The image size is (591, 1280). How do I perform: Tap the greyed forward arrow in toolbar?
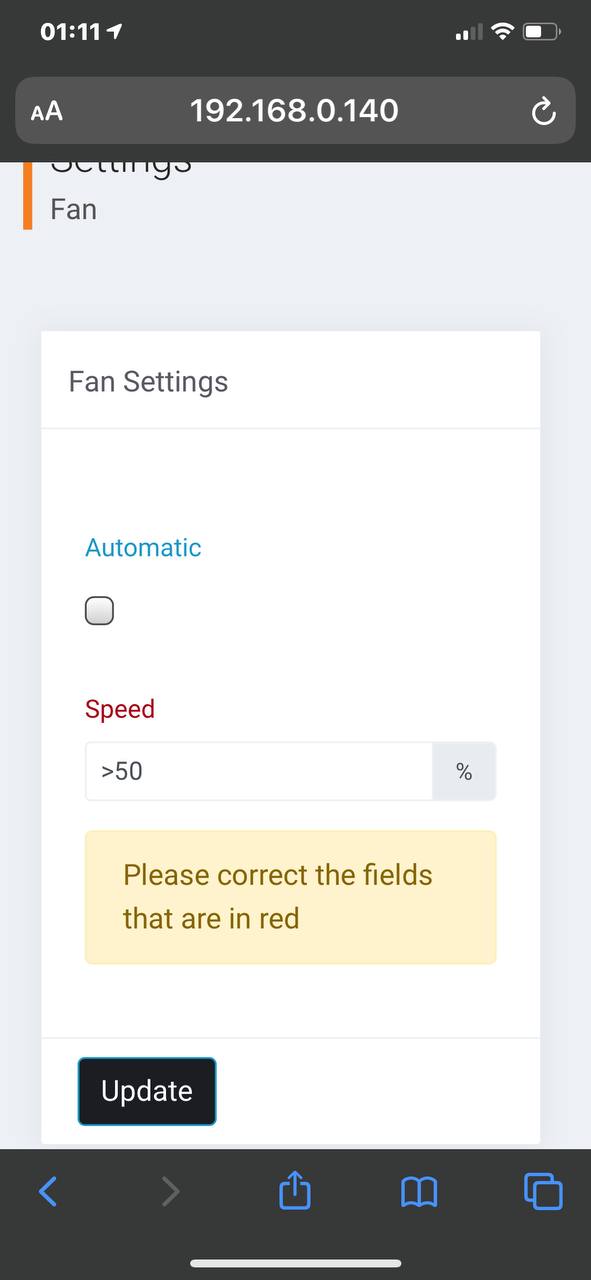click(x=171, y=1191)
